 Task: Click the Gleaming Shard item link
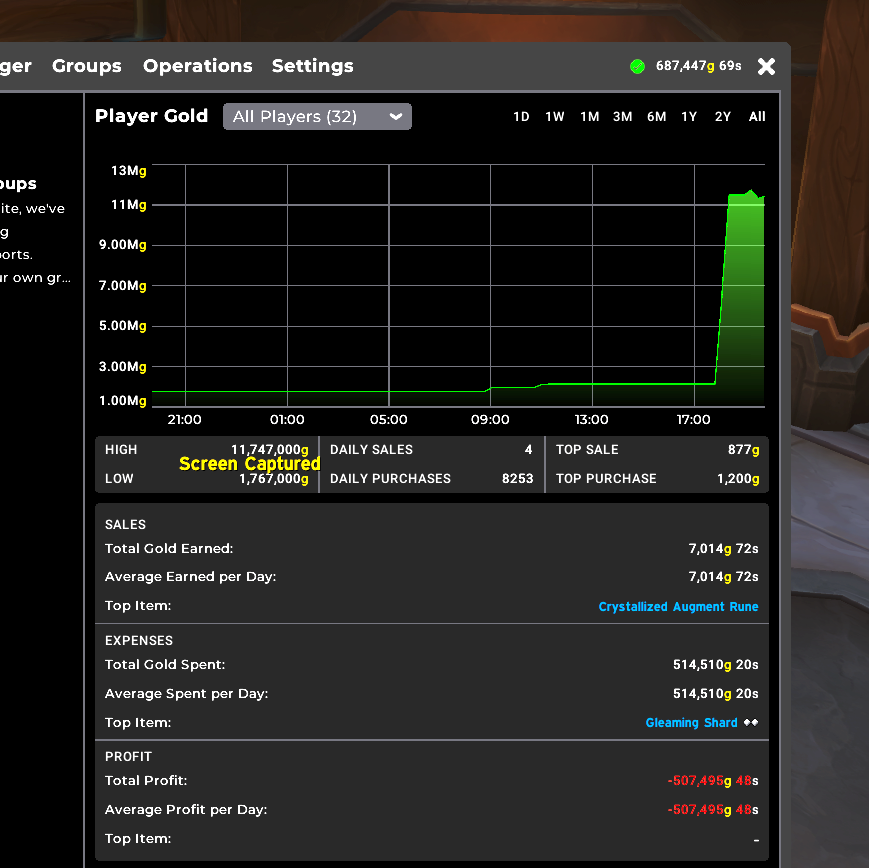[x=691, y=723]
